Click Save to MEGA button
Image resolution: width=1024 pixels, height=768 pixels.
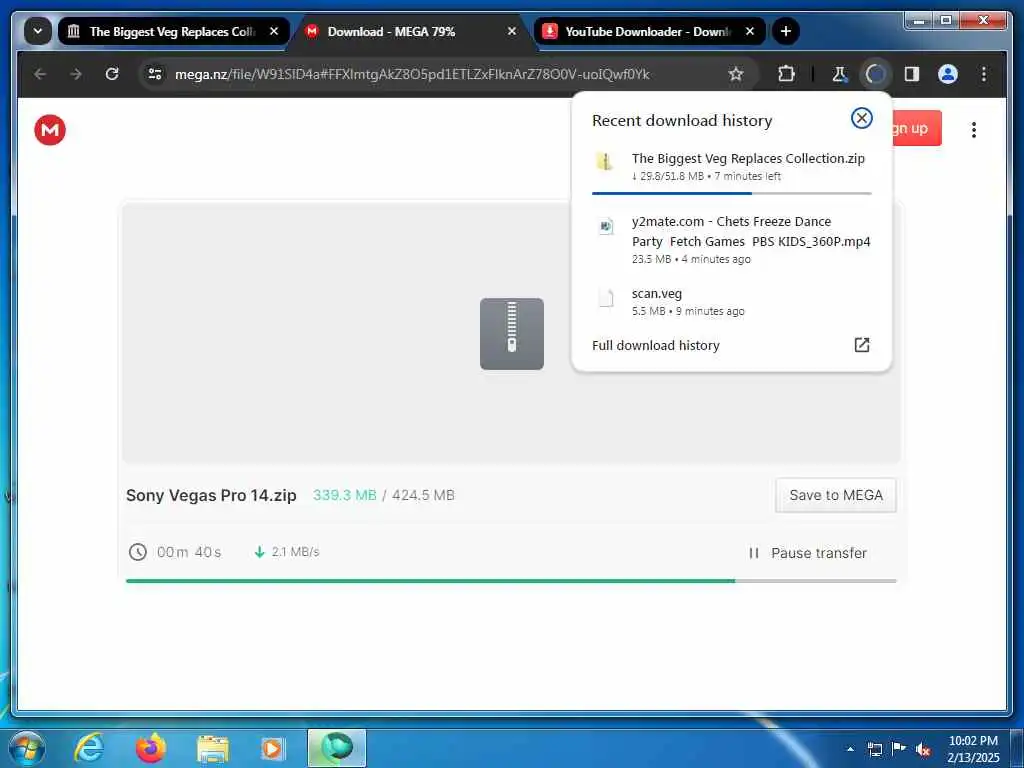coord(835,495)
